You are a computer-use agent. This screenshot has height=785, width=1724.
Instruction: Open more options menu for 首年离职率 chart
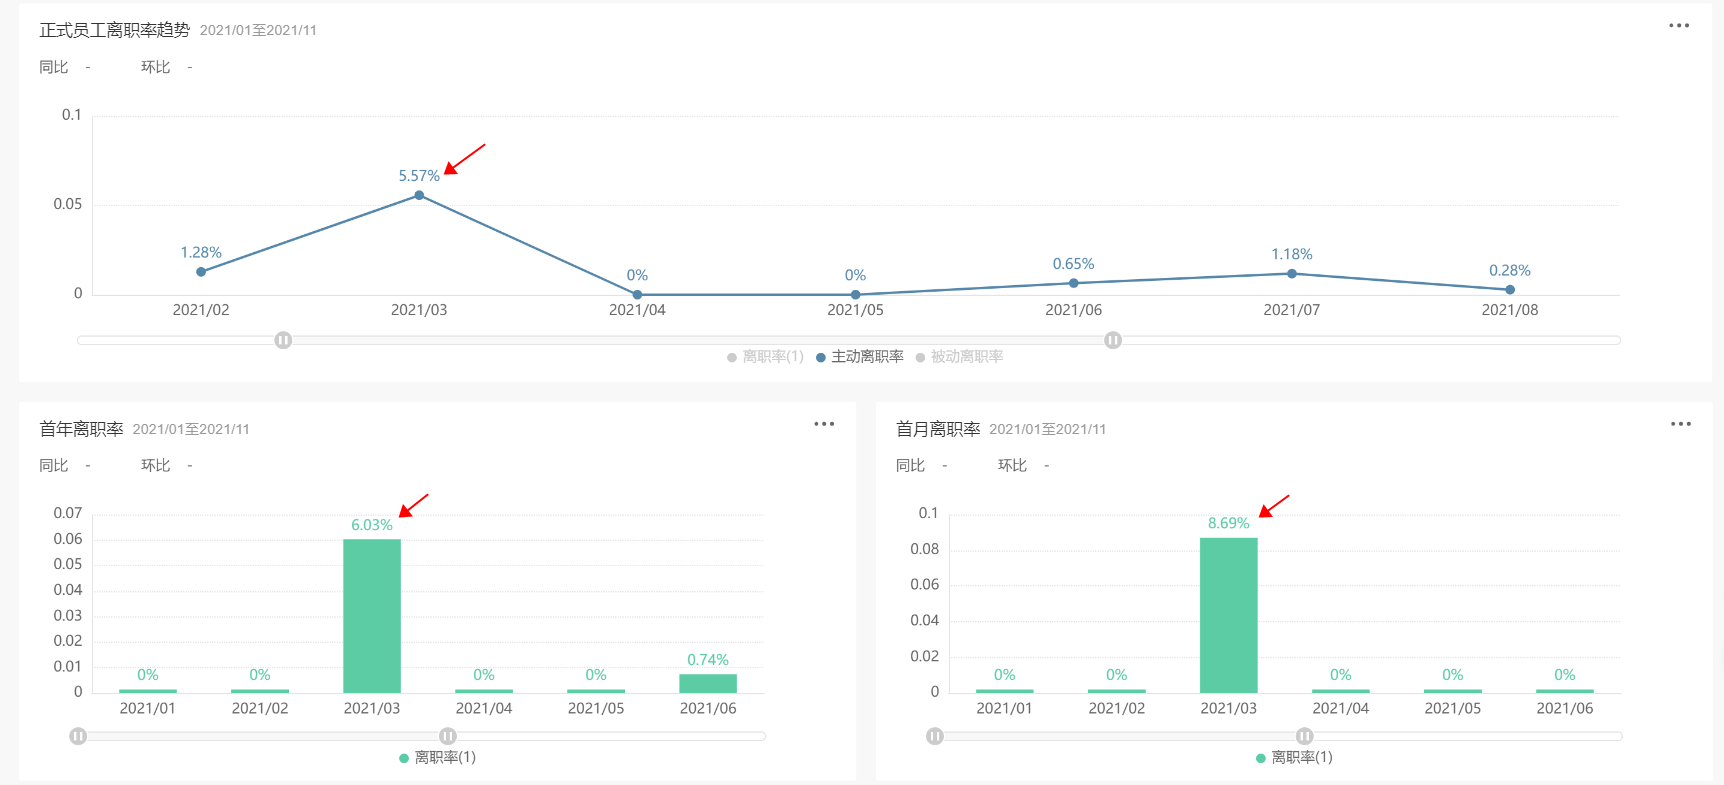coord(824,424)
